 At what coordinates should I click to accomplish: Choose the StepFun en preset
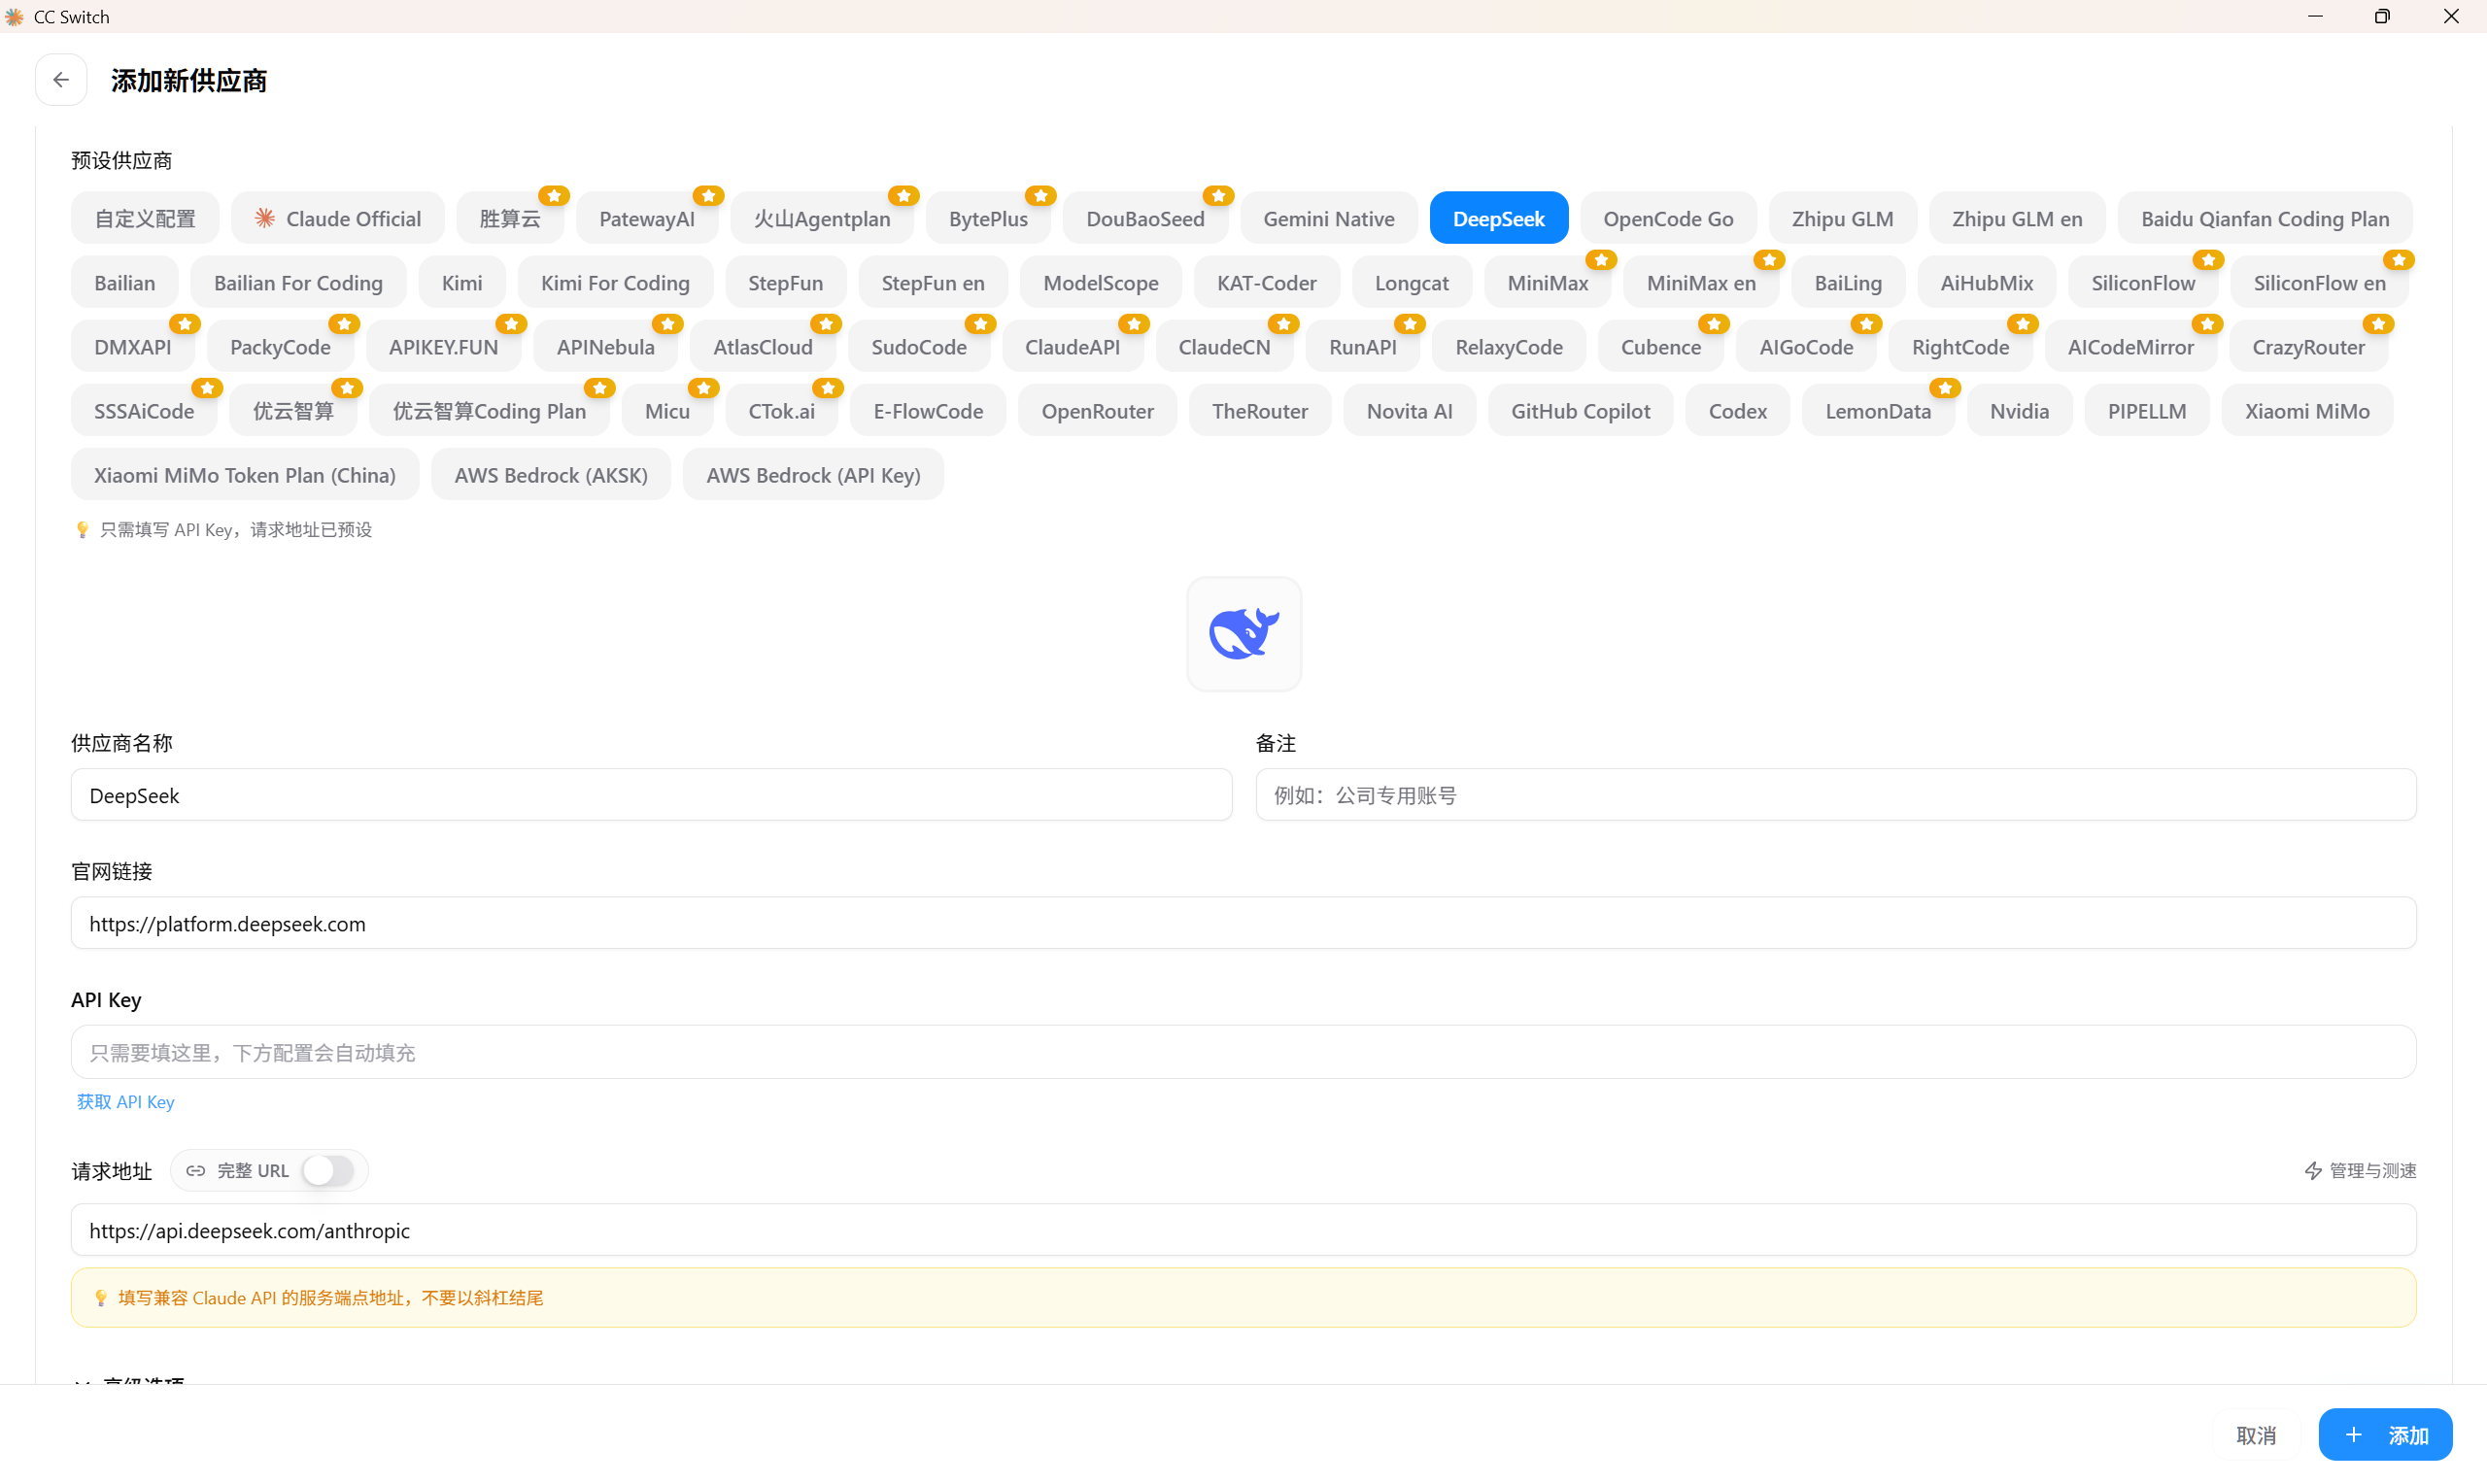click(x=933, y=282)
